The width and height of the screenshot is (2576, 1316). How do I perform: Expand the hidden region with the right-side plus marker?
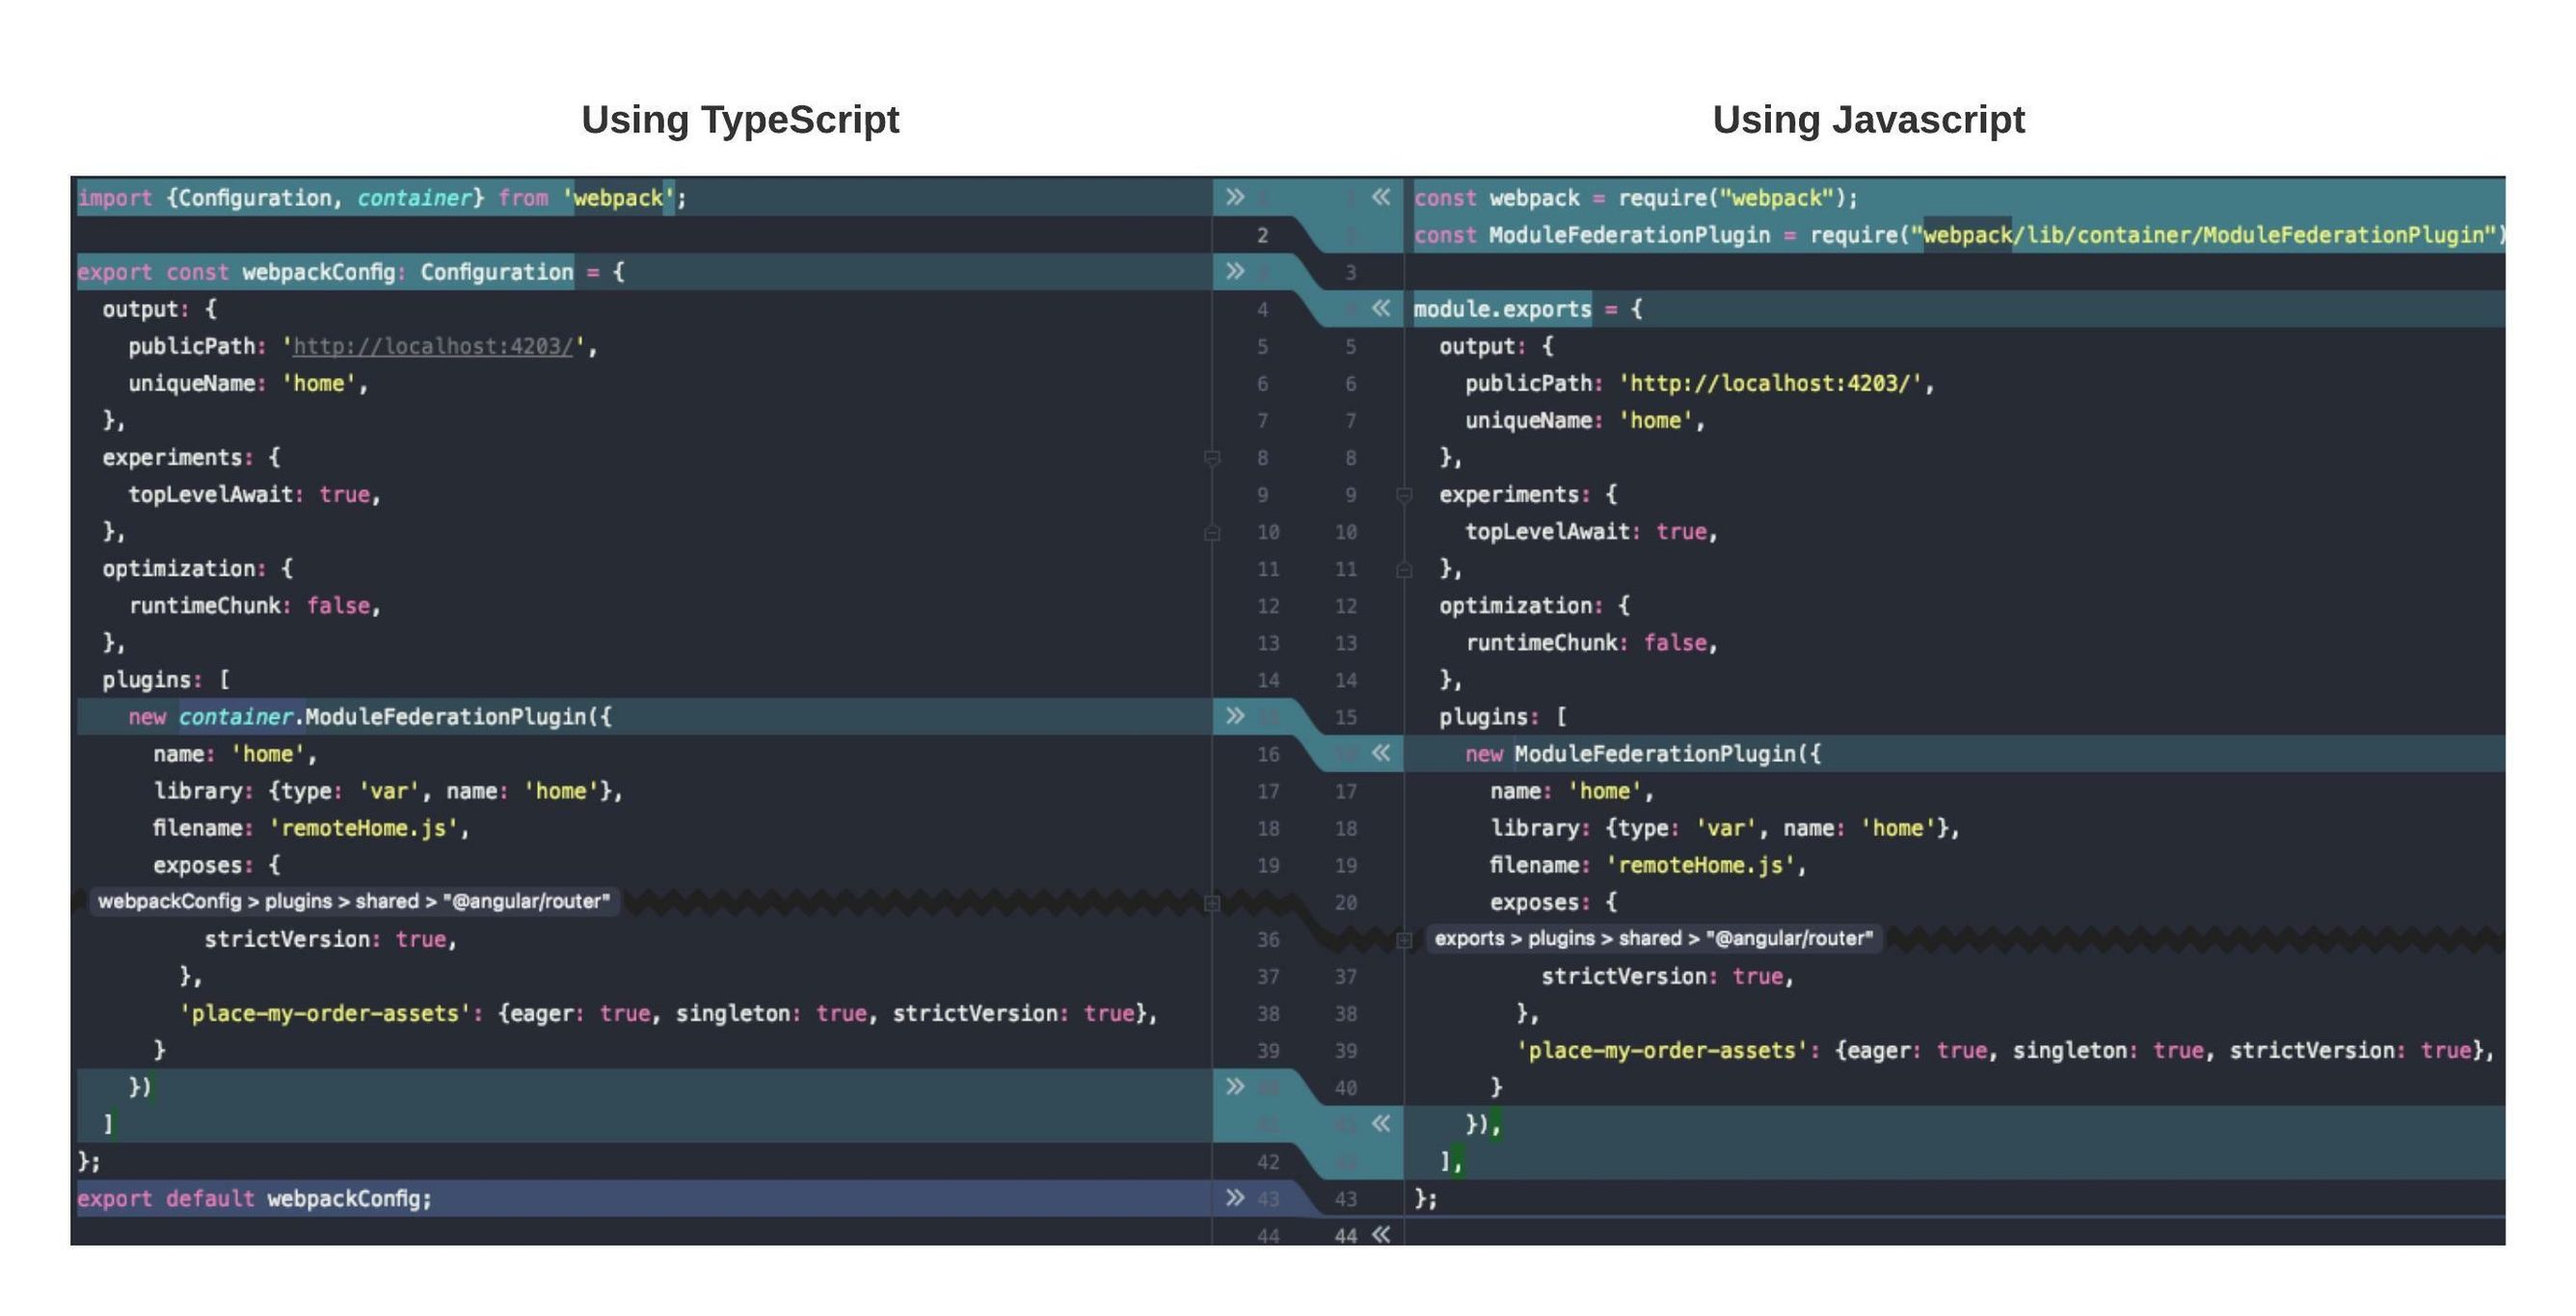click(x=1405, y=941)
